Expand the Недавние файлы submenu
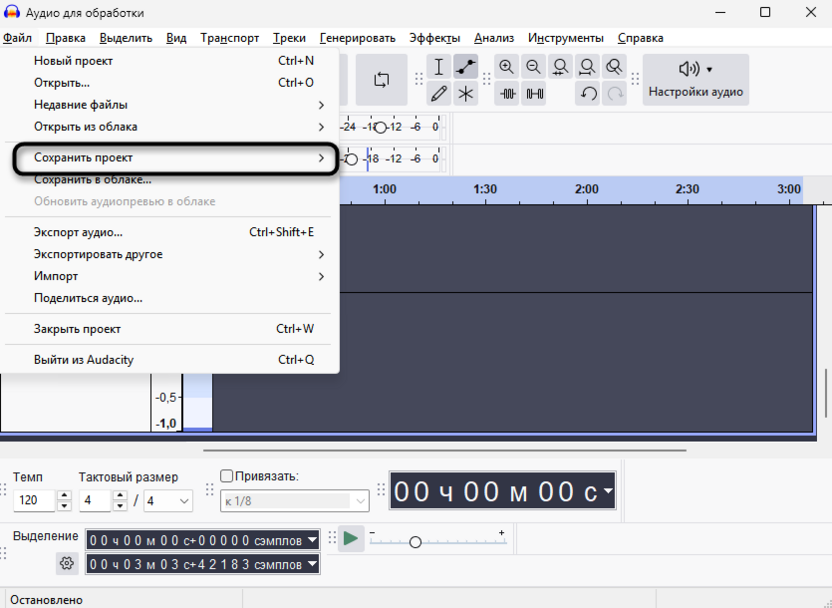The height and width of the screenshot is (608, 832). 170,105
